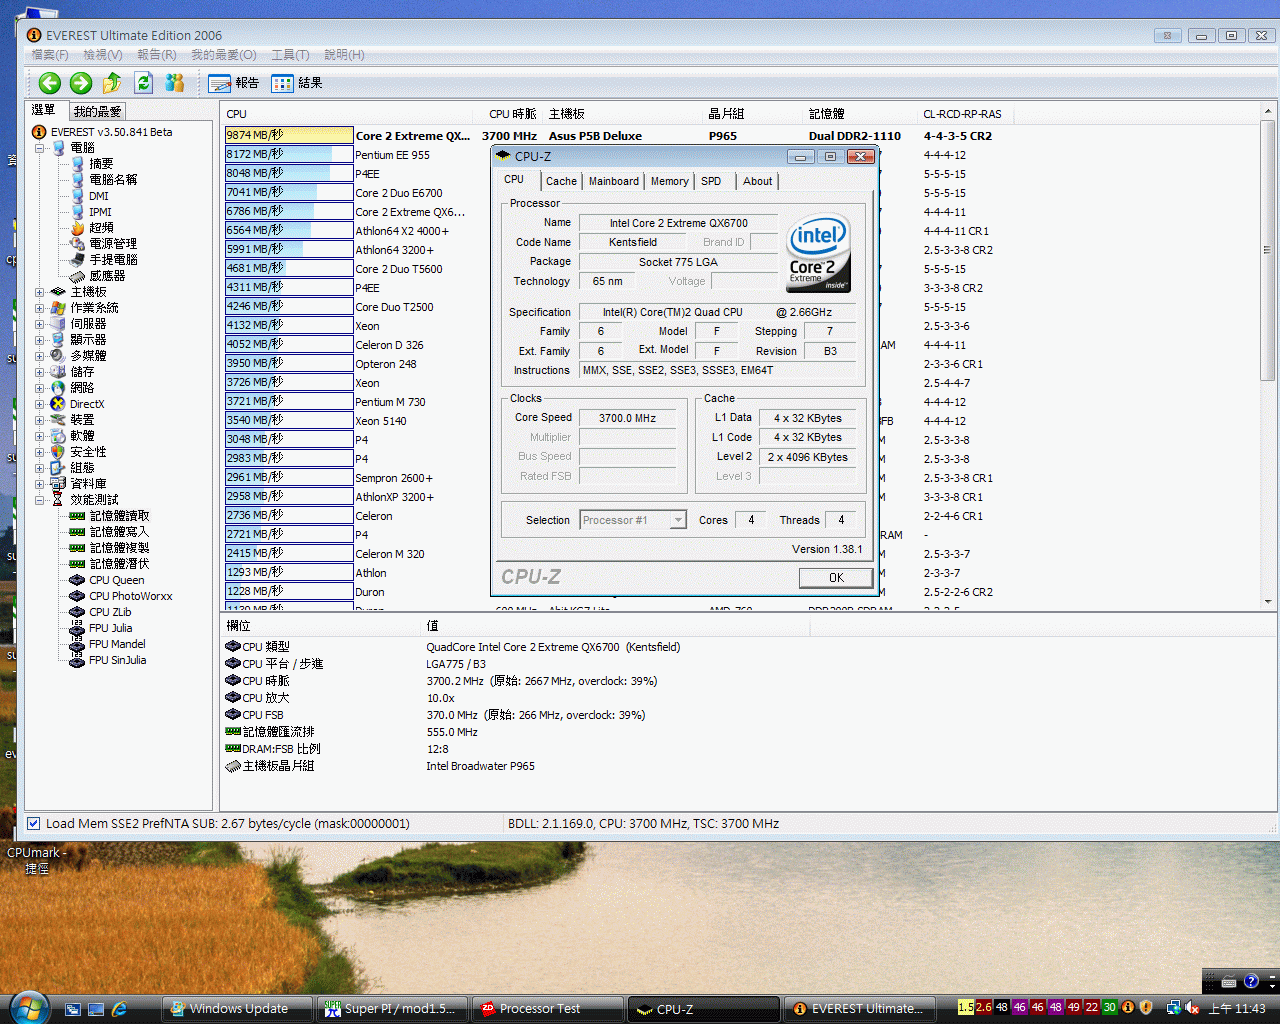1280x1024 pixels.
Task: Open the CPU Queen benchmark
Action: coord(107,580)
